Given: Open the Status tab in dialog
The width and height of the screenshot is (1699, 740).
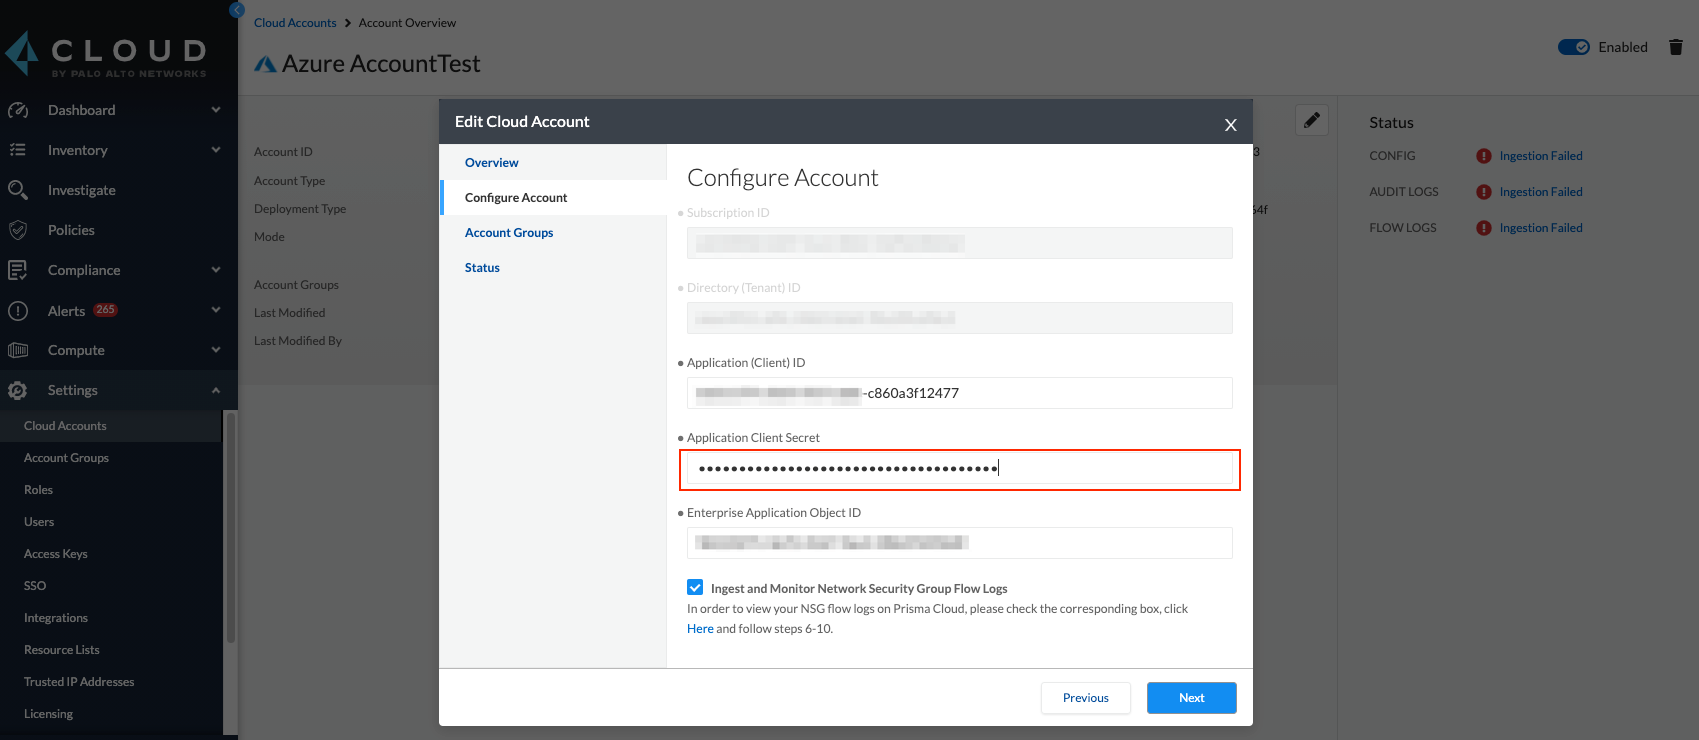Looking at the screenshot, I should [482, 268].
